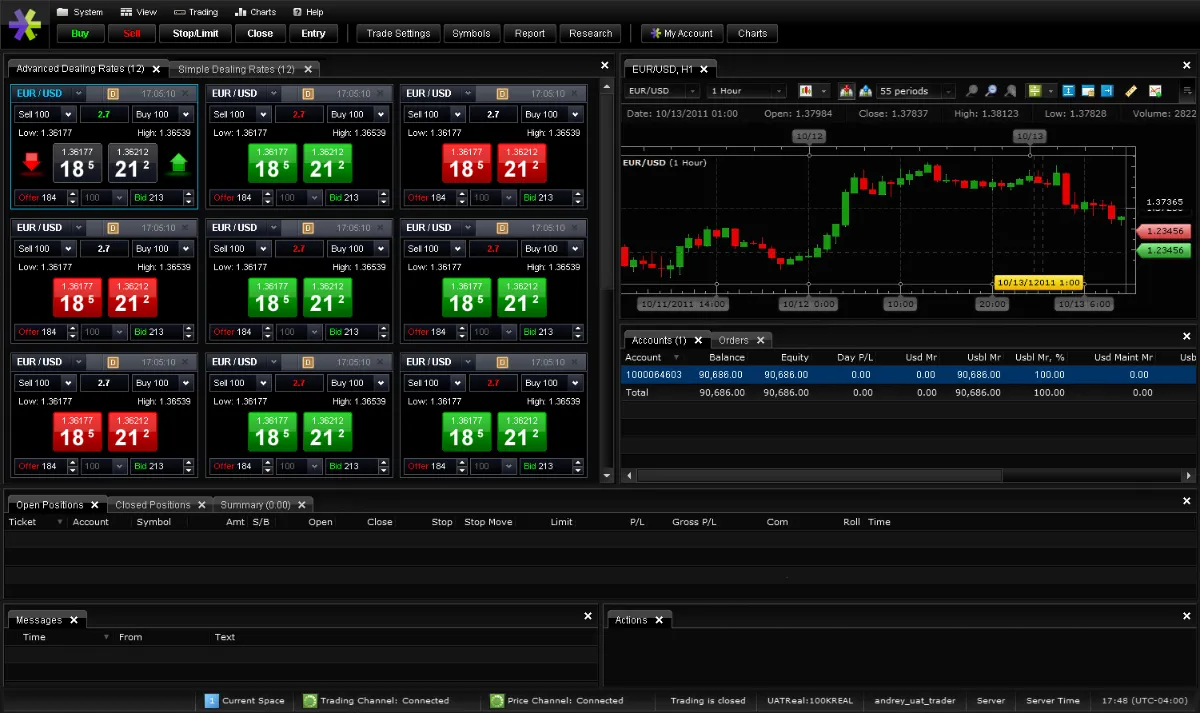Click the green up arrow in the first EUR/USD tile
This screenshot has height=713, width=1200.
pos(178,162)
